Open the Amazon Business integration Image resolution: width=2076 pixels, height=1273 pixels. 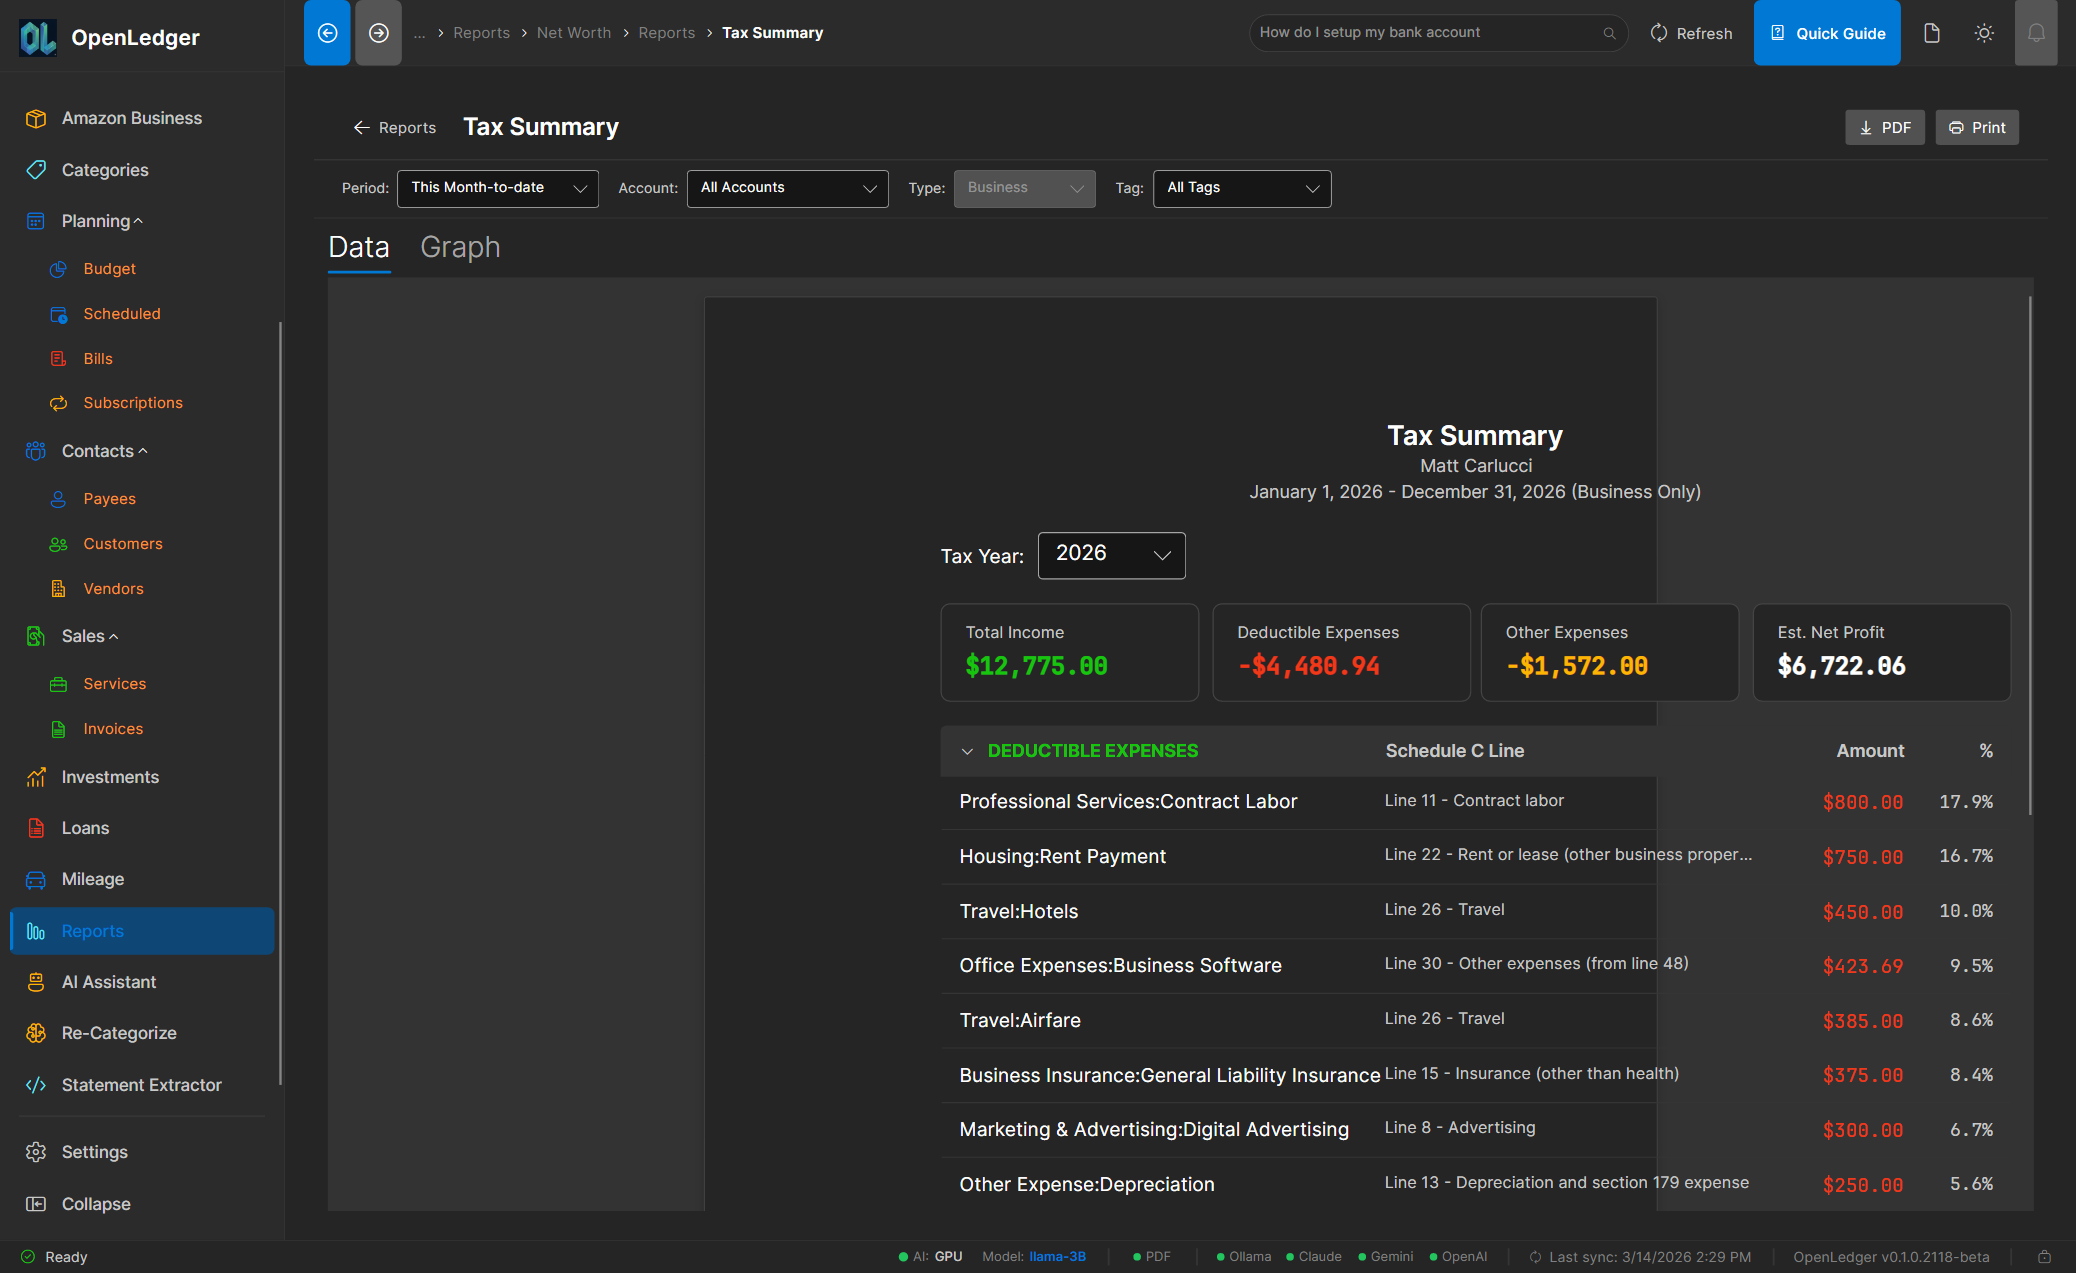coord(130,117)
